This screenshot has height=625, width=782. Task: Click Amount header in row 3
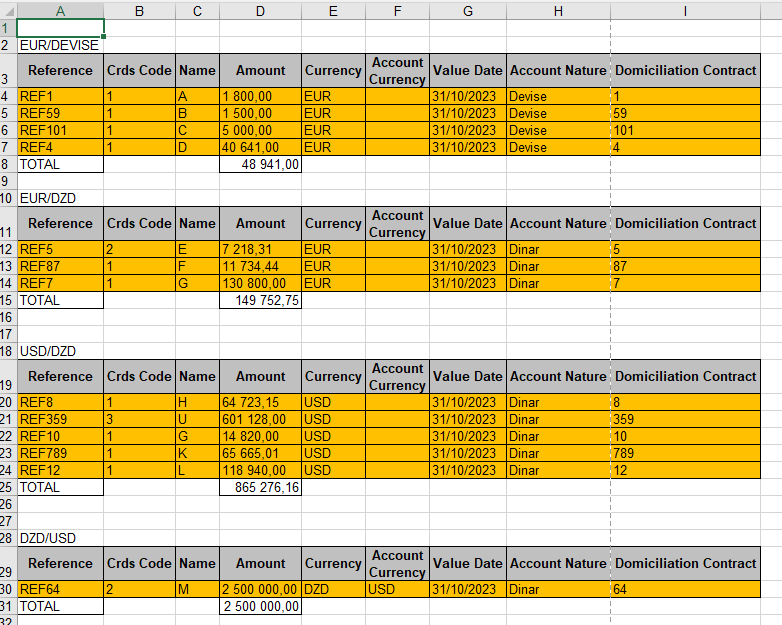click(260, 71)
